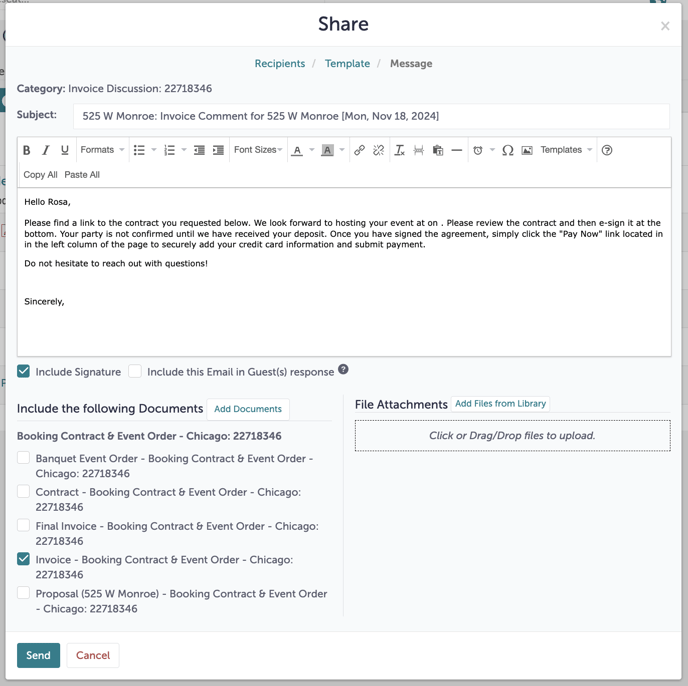
Task: Check the Final Invoice document checkbox
Action: click(24, 526)
